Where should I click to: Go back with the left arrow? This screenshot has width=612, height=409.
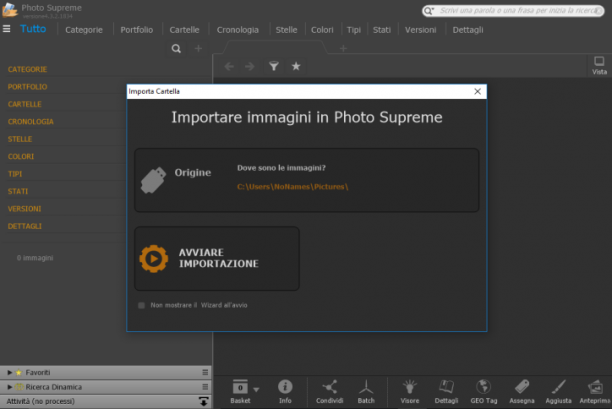click(x=229, y=66)
